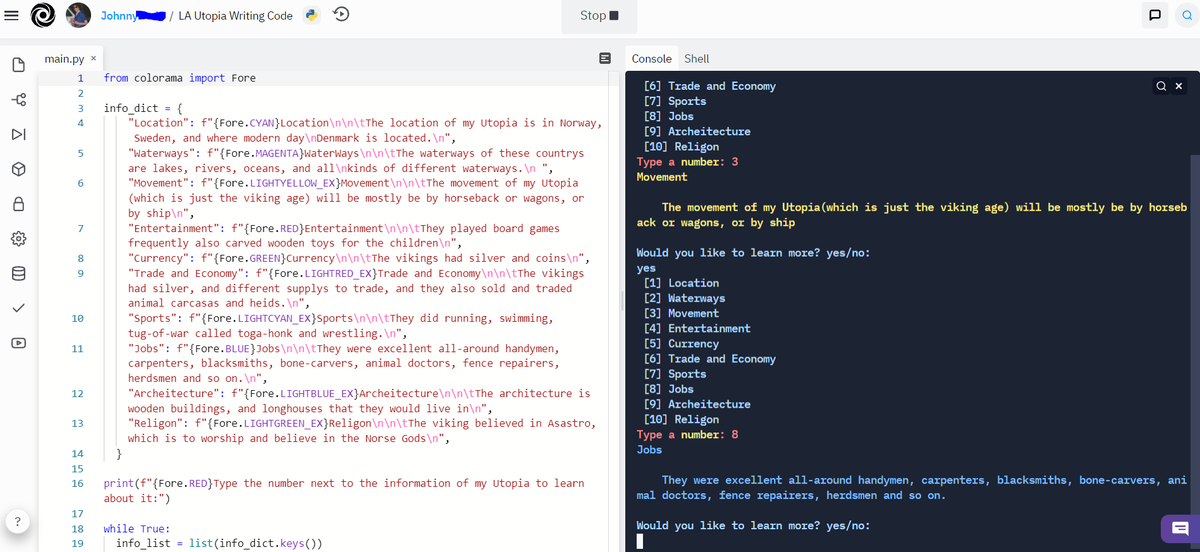Switch to the Shell tab
The height and width of the screenshot is (552, 1200).
tap(696, 59)
